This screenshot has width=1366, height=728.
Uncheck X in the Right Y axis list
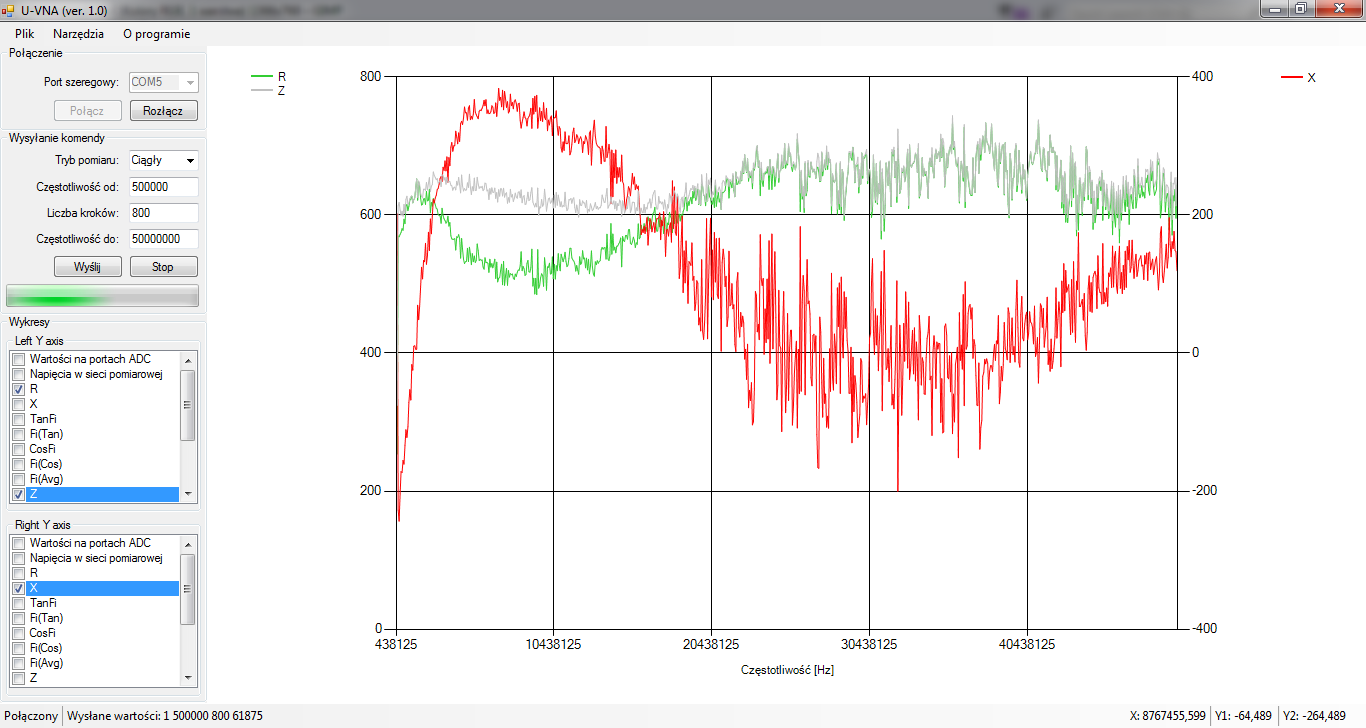pyautogui.click(x=19, y=588)
